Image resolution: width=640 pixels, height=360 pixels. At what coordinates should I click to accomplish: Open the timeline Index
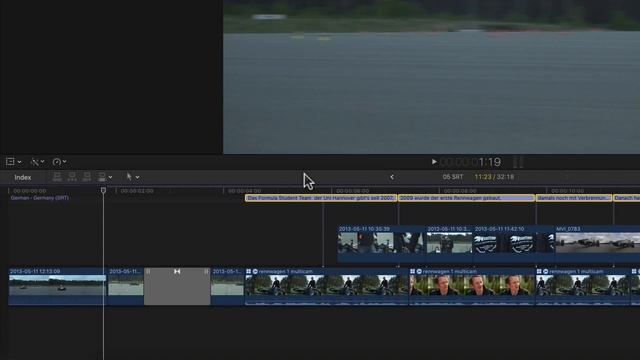tap(23, 177)
